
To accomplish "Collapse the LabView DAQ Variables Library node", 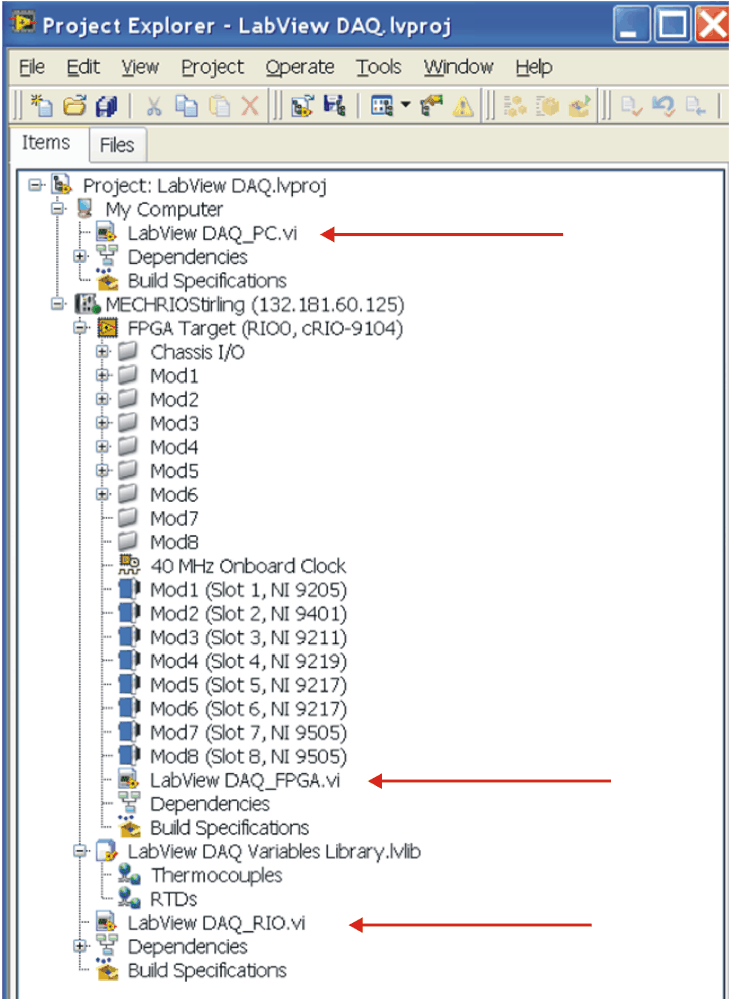I will (80, 851).
